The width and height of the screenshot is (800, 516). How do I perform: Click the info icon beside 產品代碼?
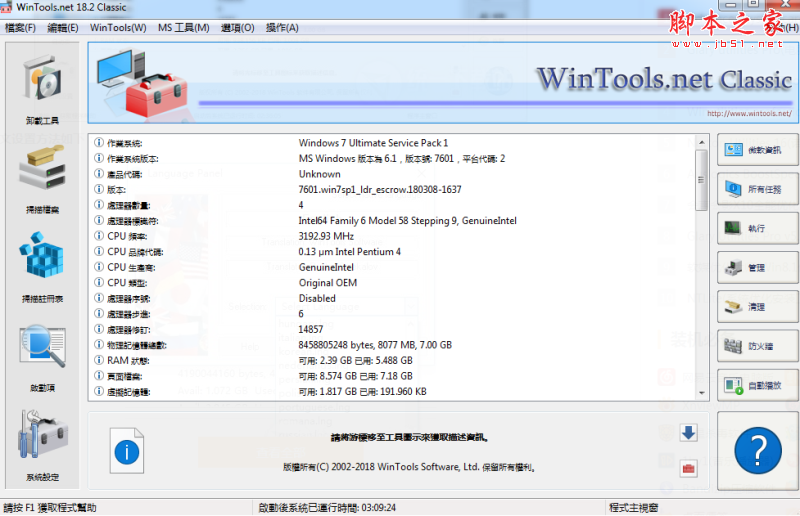[99, 174]
